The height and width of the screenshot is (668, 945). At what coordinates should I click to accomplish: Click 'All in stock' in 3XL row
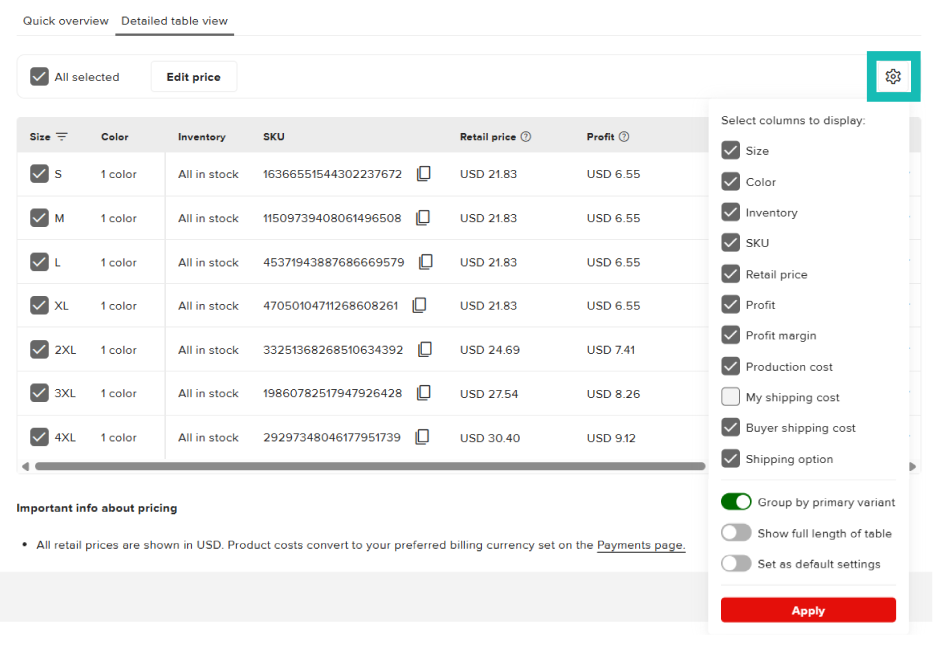click(208, 393)
